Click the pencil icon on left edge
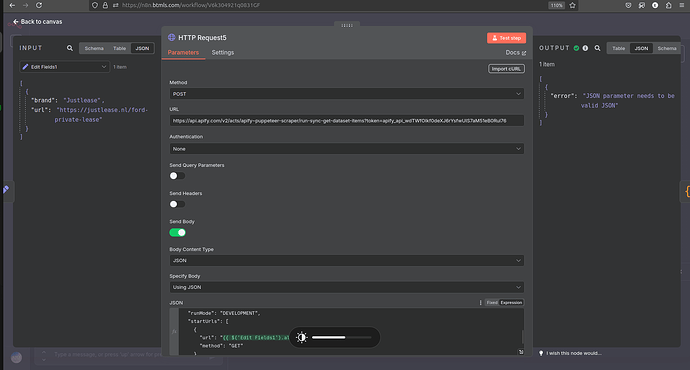690x370 pixels. coord(6,190)
